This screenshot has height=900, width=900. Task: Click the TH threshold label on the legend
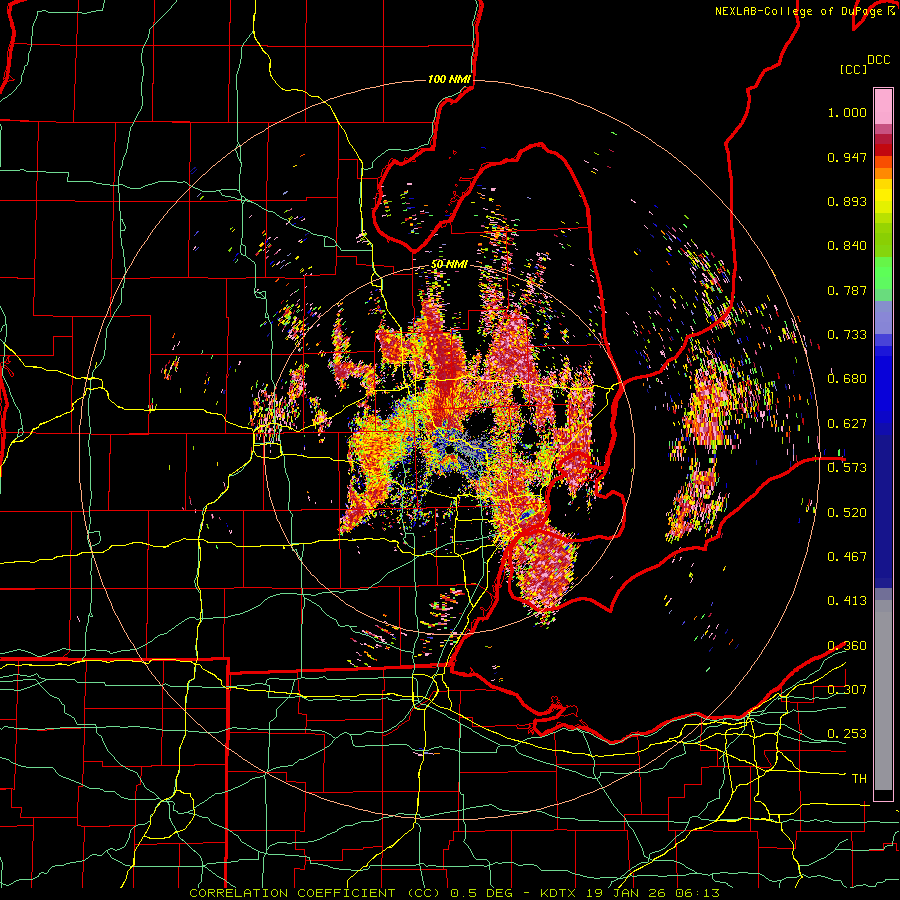tap(859, 779)
